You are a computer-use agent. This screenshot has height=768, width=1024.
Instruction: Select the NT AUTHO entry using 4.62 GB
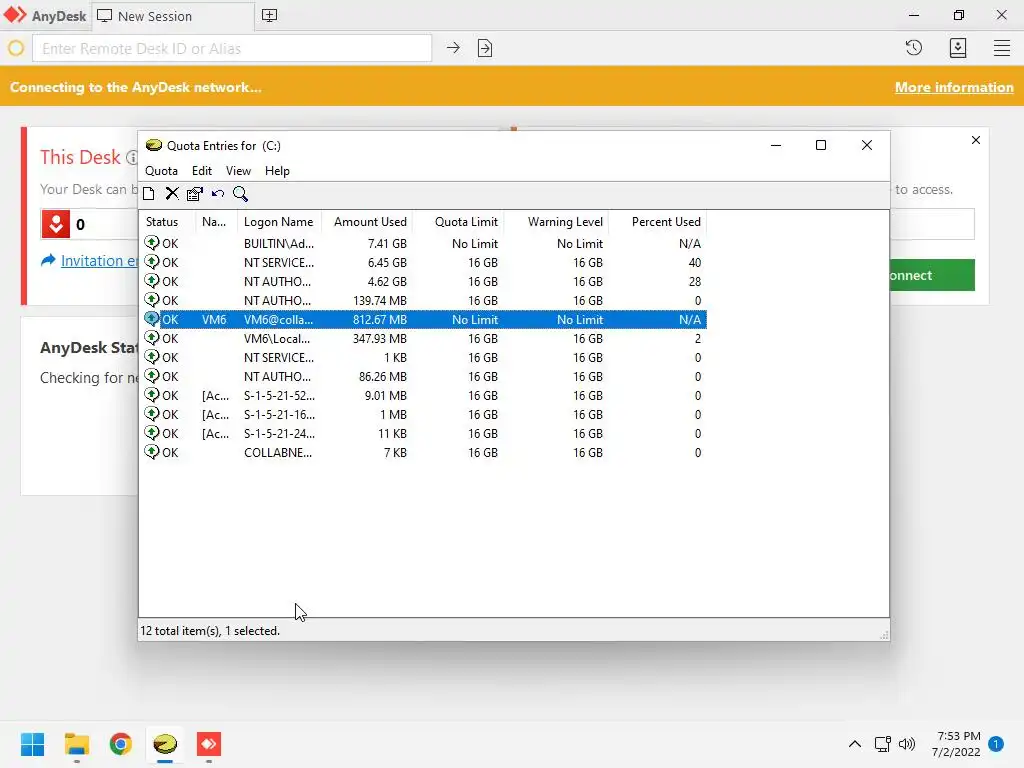coord(423,281)
